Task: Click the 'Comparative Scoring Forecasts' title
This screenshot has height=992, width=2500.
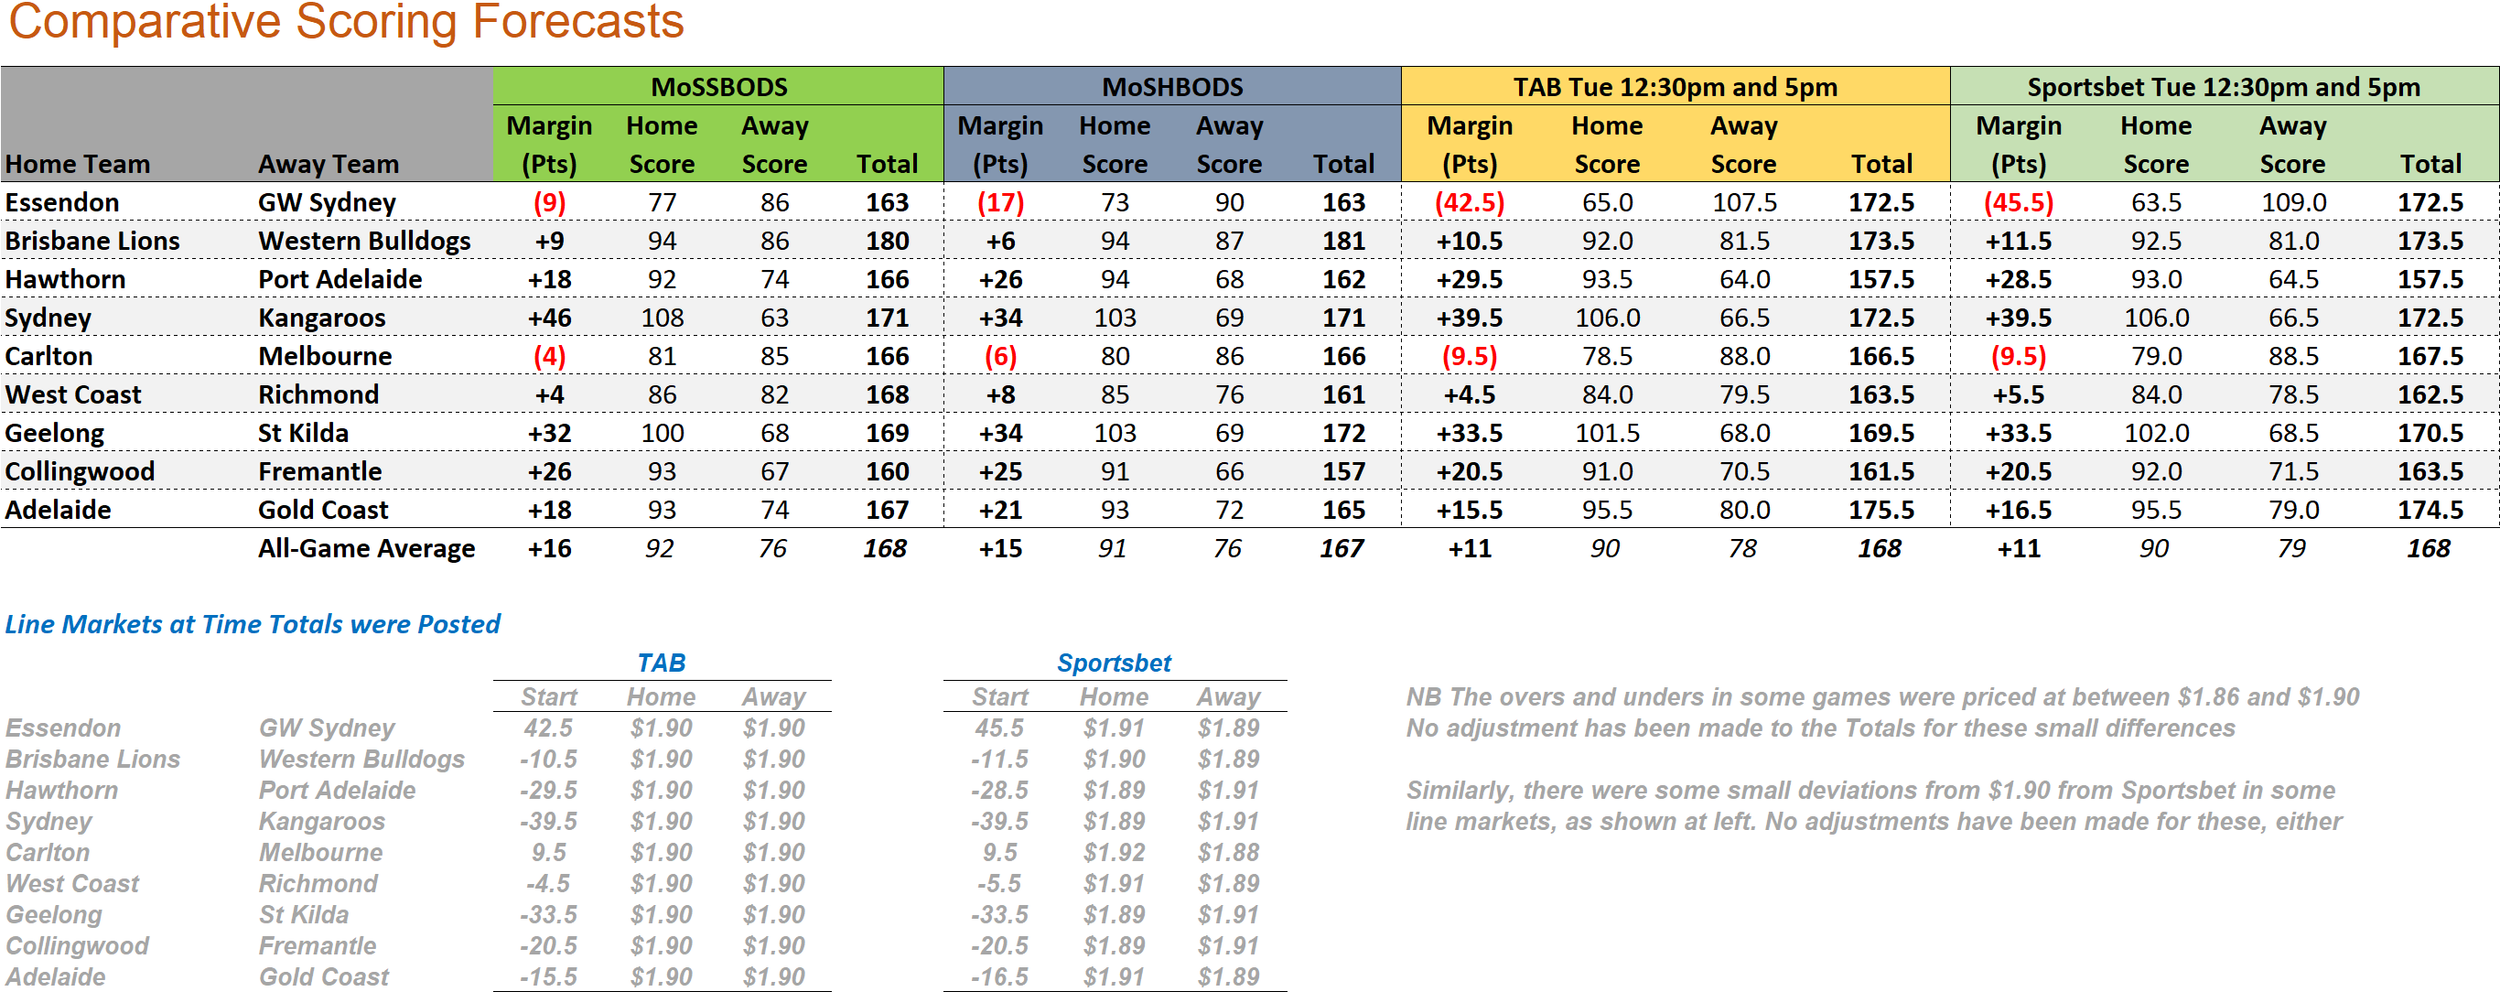Action: (346, 22)
